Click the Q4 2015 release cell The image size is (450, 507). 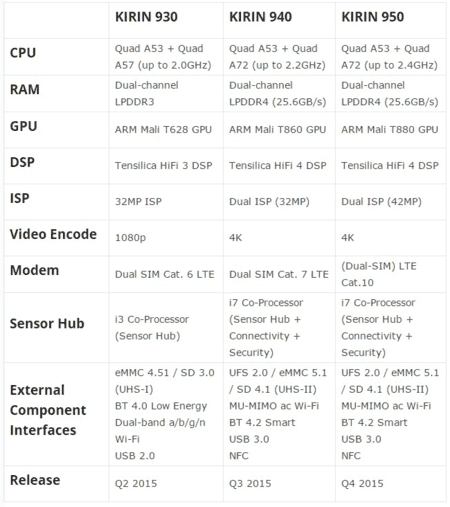click(x=362, y=484)
